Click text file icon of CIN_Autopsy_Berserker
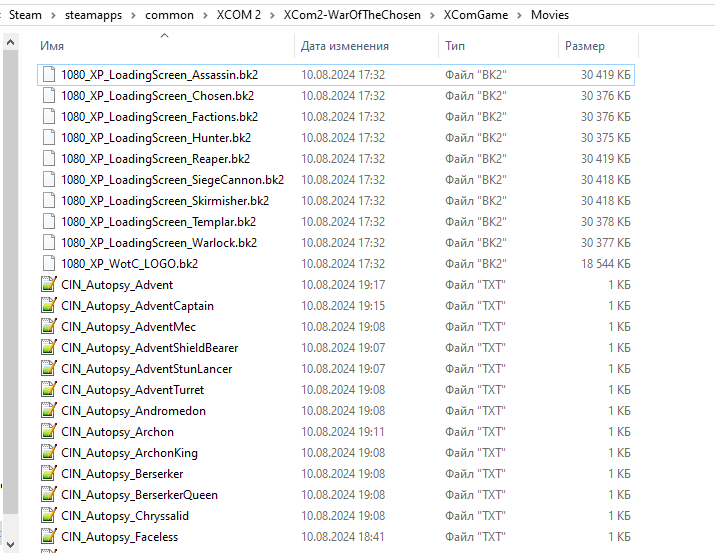The width and height of the screenshot is (715, 559). [x=49, y=473]
